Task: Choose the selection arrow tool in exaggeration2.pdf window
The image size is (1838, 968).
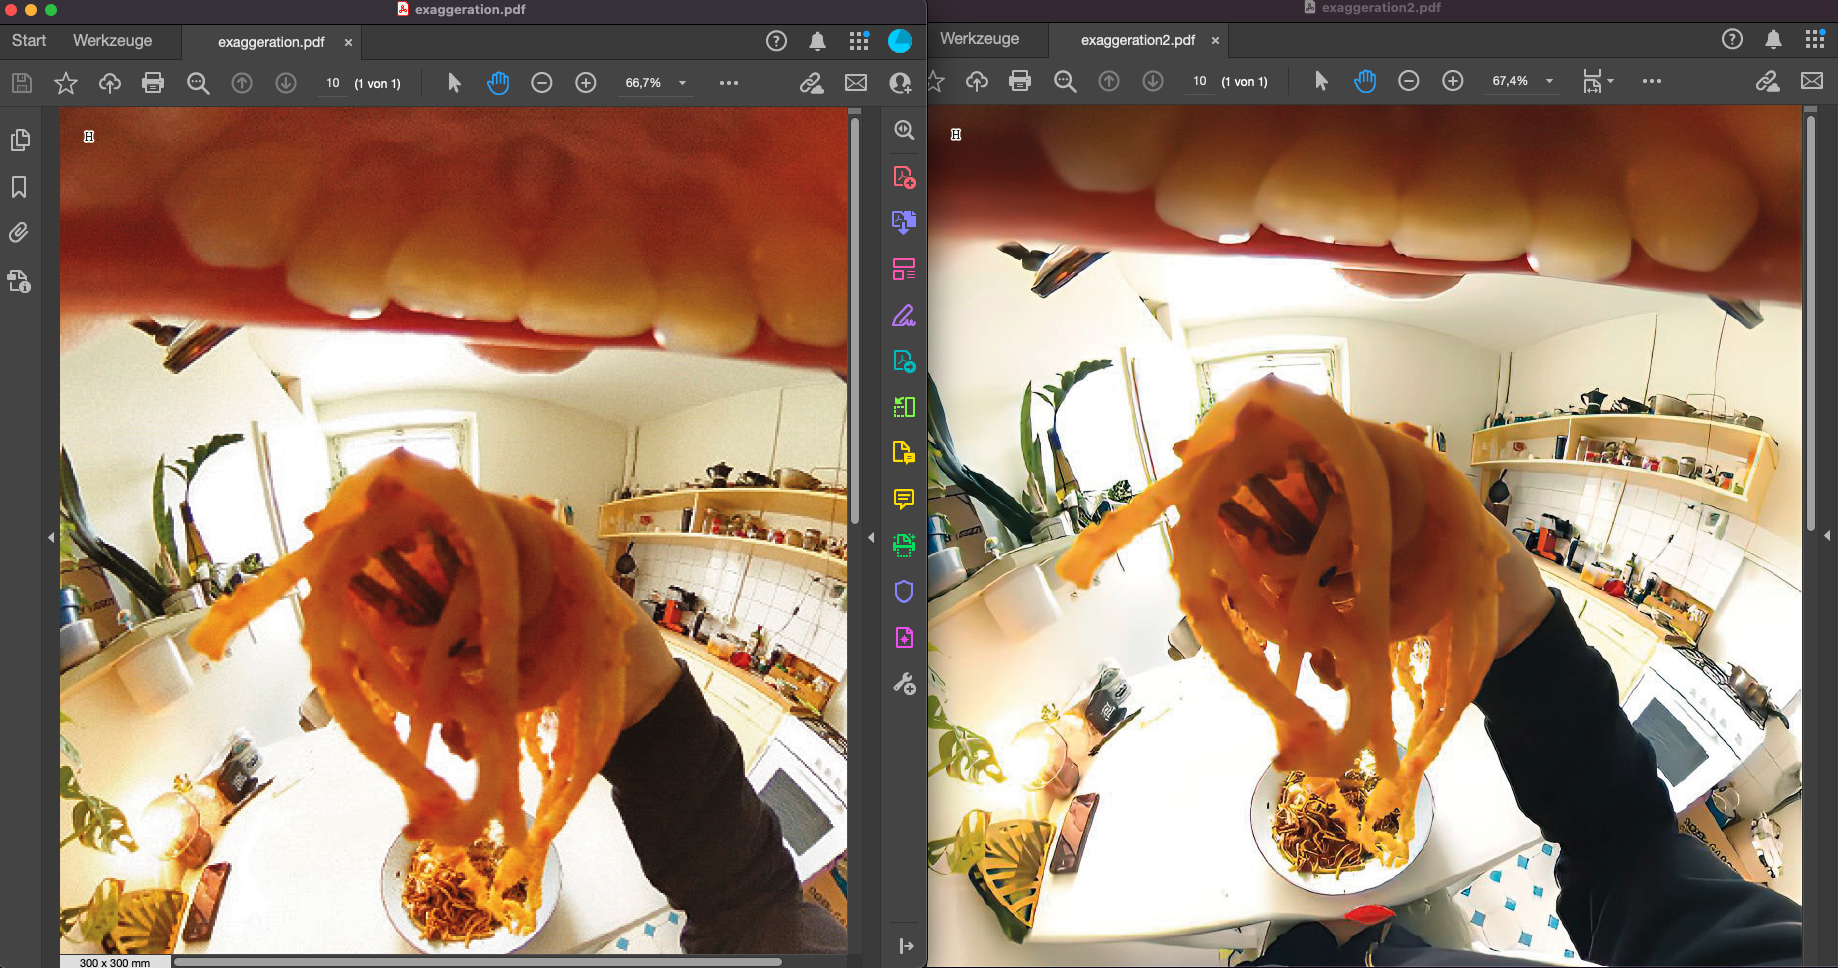Action: 1321,81
